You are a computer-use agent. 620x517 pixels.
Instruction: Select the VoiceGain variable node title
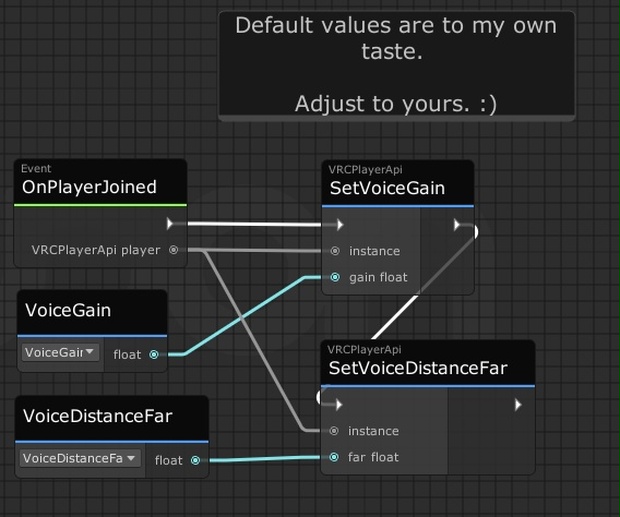coord(68,310)
